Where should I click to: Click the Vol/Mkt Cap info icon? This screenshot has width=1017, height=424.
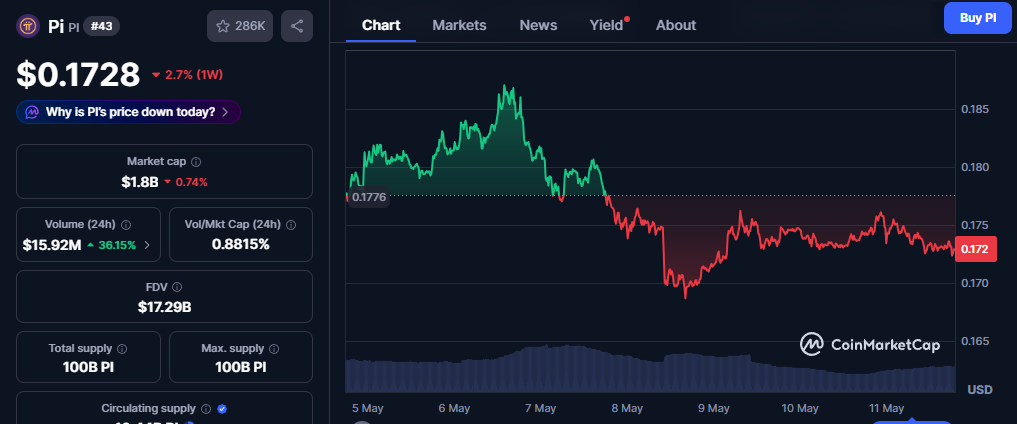click(x=291, y=225)
